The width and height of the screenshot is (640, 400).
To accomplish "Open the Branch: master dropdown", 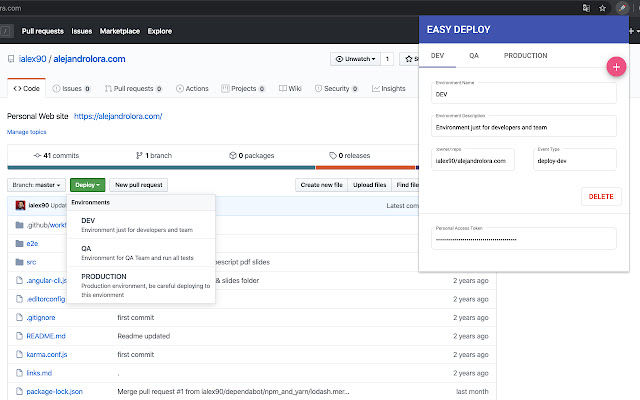I will click(x=36, y=185).
